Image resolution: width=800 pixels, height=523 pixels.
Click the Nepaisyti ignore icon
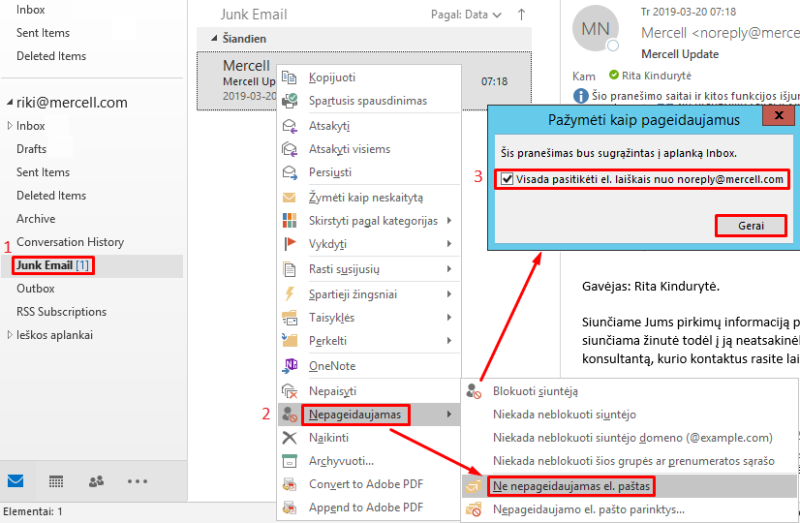(289, 391)
